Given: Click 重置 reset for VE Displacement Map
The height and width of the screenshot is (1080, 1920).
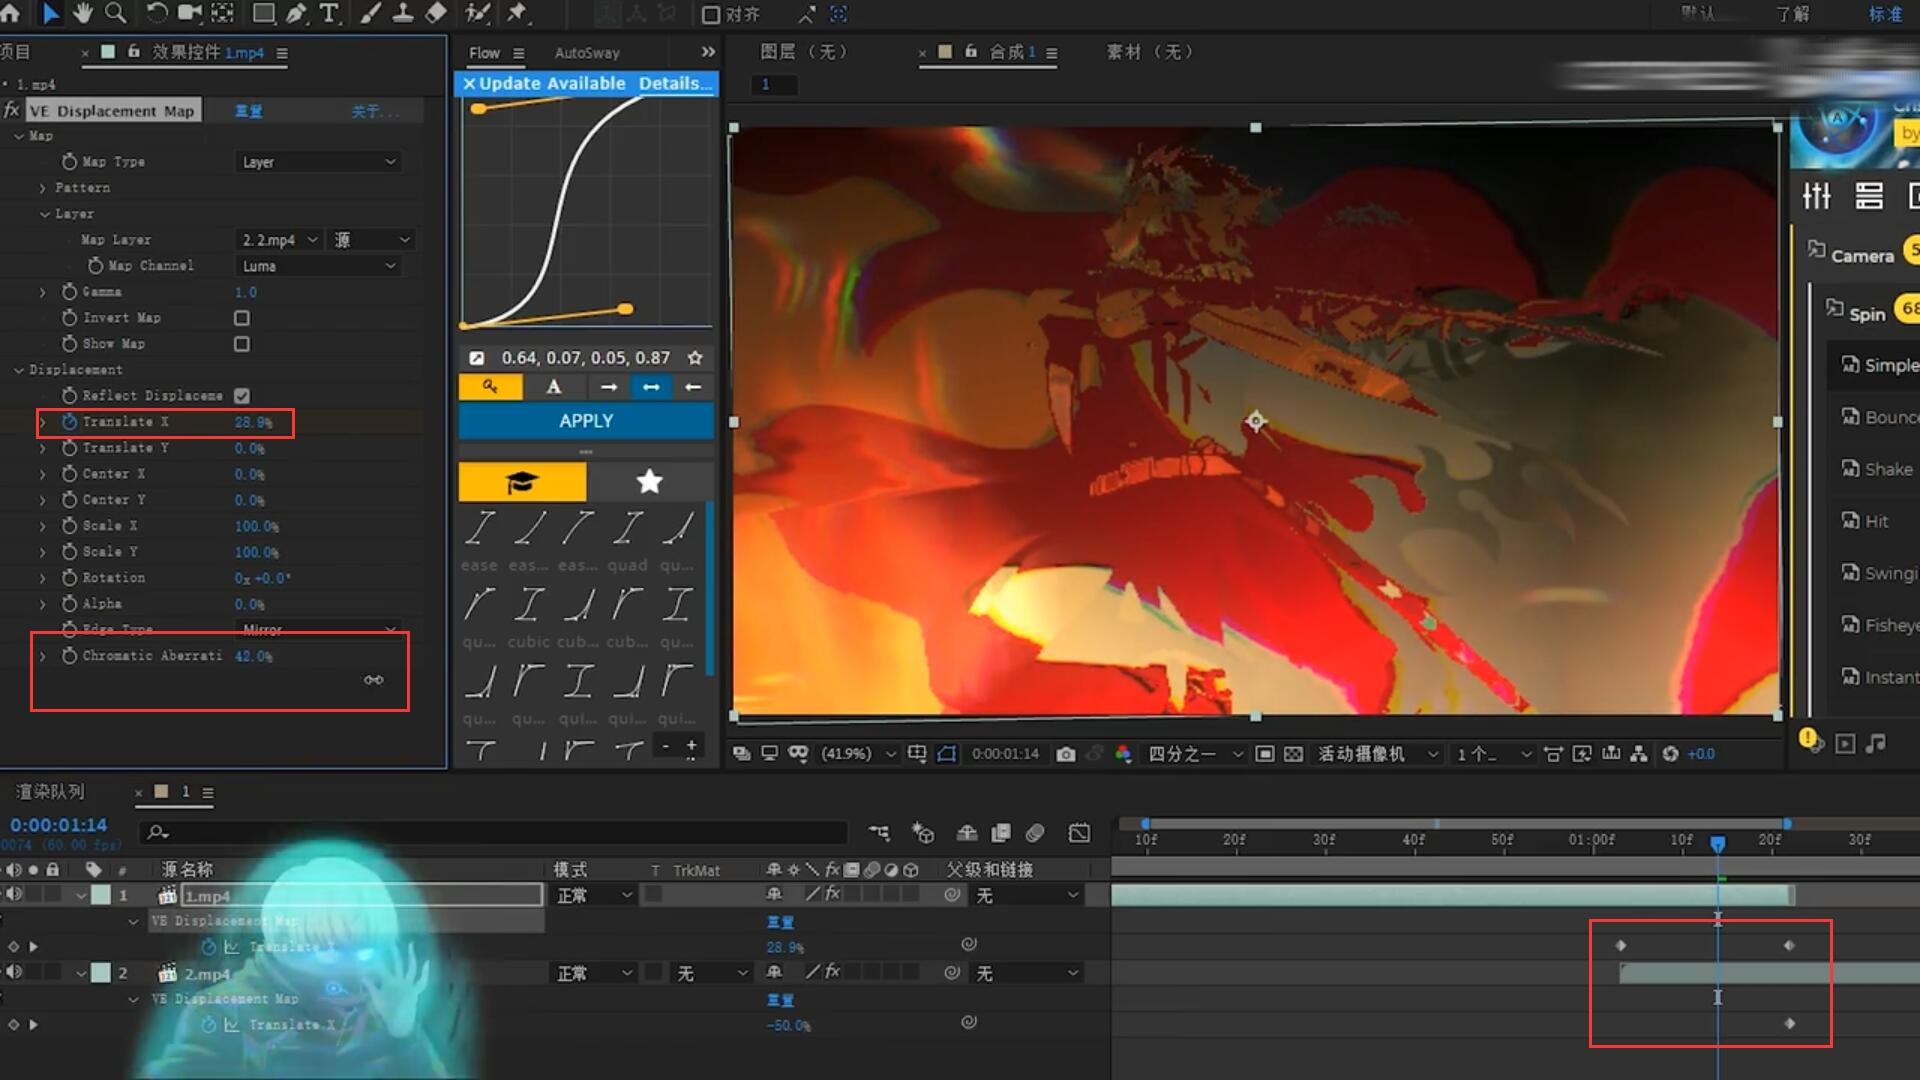Looking at the screenshot, I should 249,111.
